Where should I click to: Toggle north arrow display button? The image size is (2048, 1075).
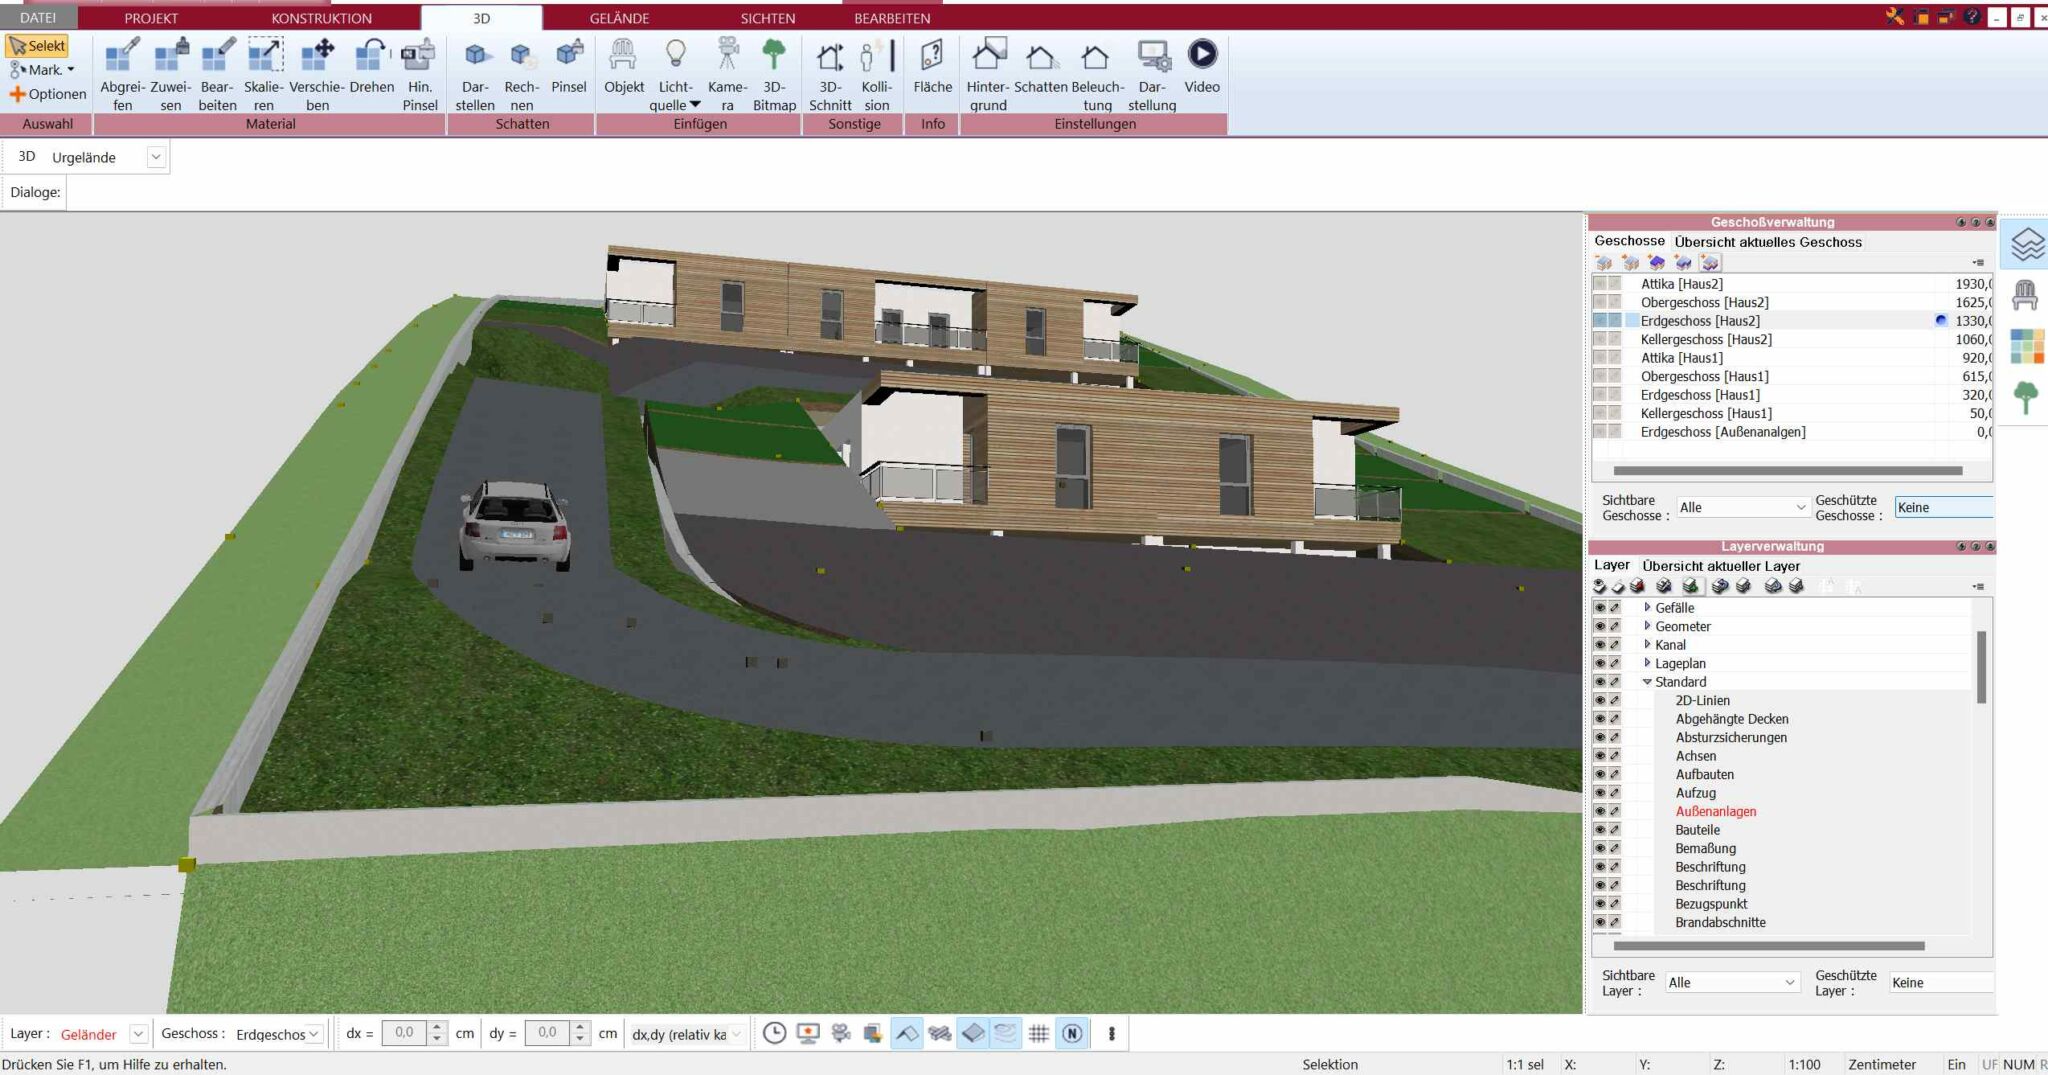point(1073,1034)
